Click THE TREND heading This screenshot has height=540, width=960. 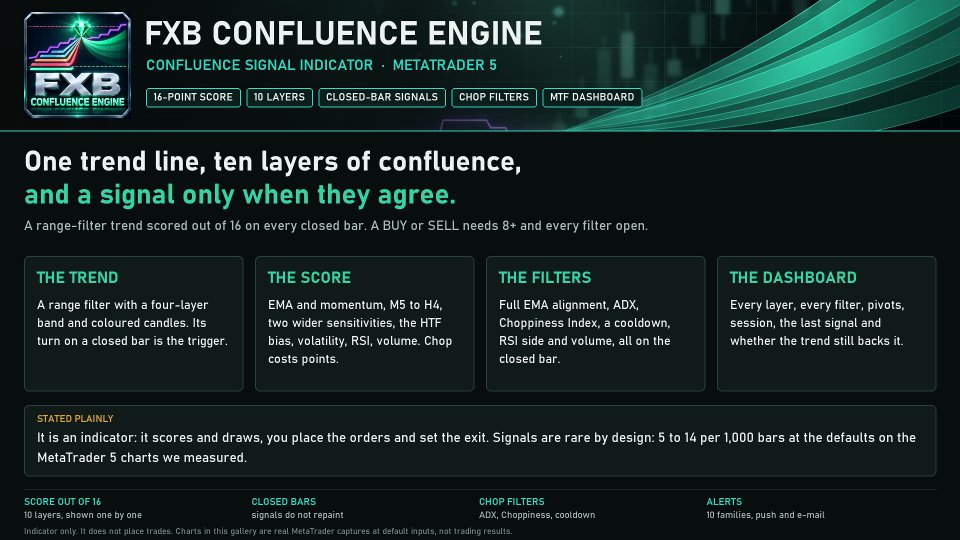(78, 278)
